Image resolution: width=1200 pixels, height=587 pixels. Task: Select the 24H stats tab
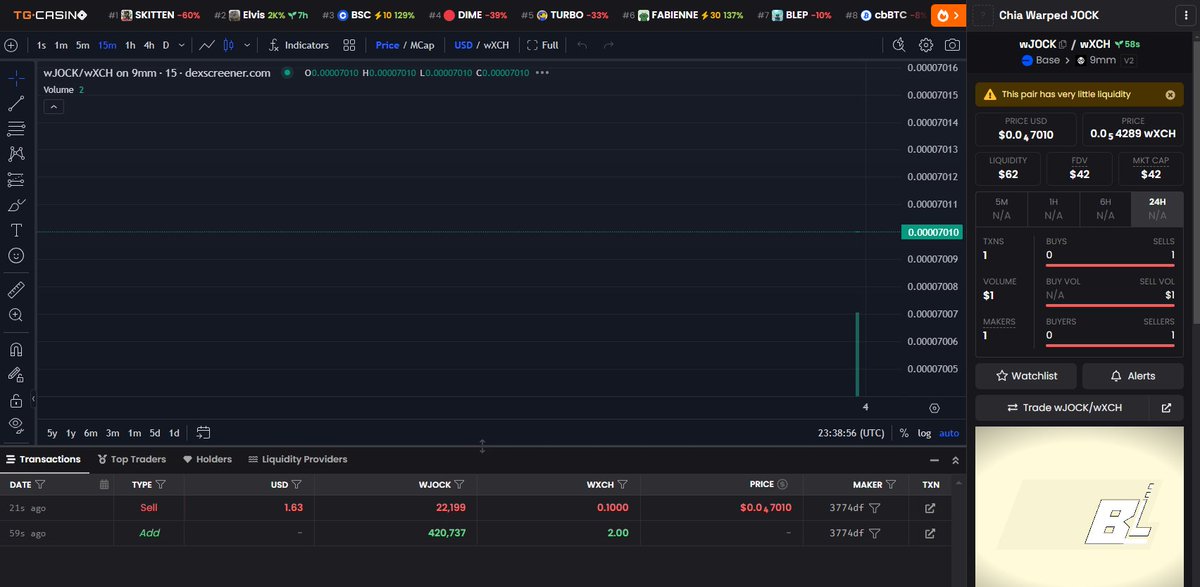tap(1157, 208)
